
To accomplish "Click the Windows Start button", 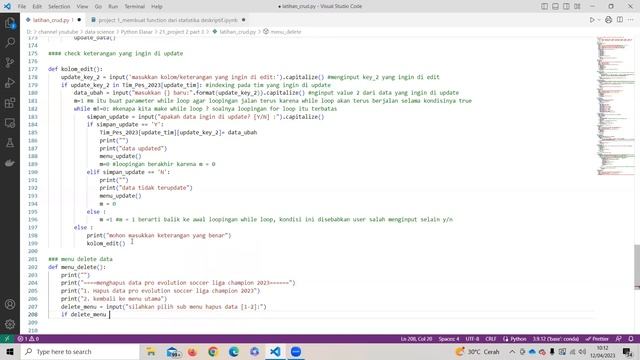I will [10, 351].
